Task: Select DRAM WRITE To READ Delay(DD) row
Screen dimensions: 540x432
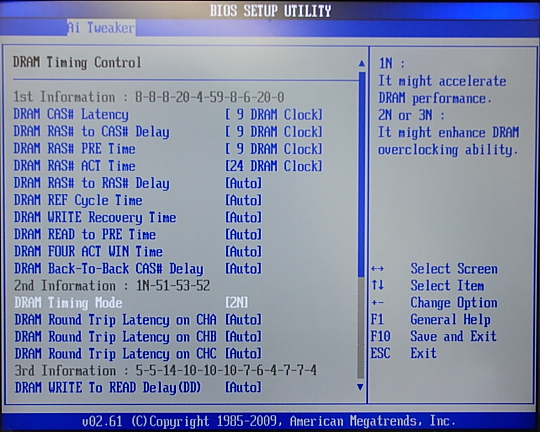Action: (x=138, y=388)
